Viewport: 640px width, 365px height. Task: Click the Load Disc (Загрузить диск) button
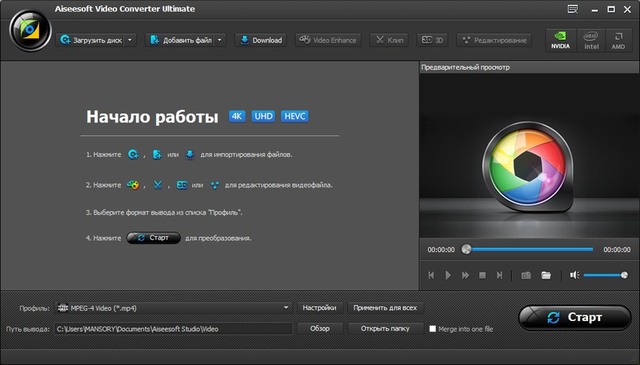pyautogui.click(x=91, y=40)
